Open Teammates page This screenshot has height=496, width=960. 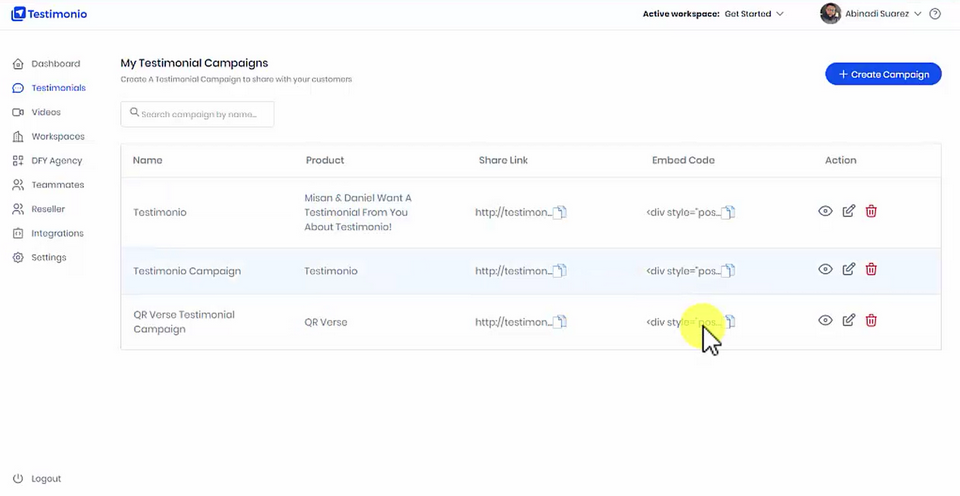click(x=48, y=185)
